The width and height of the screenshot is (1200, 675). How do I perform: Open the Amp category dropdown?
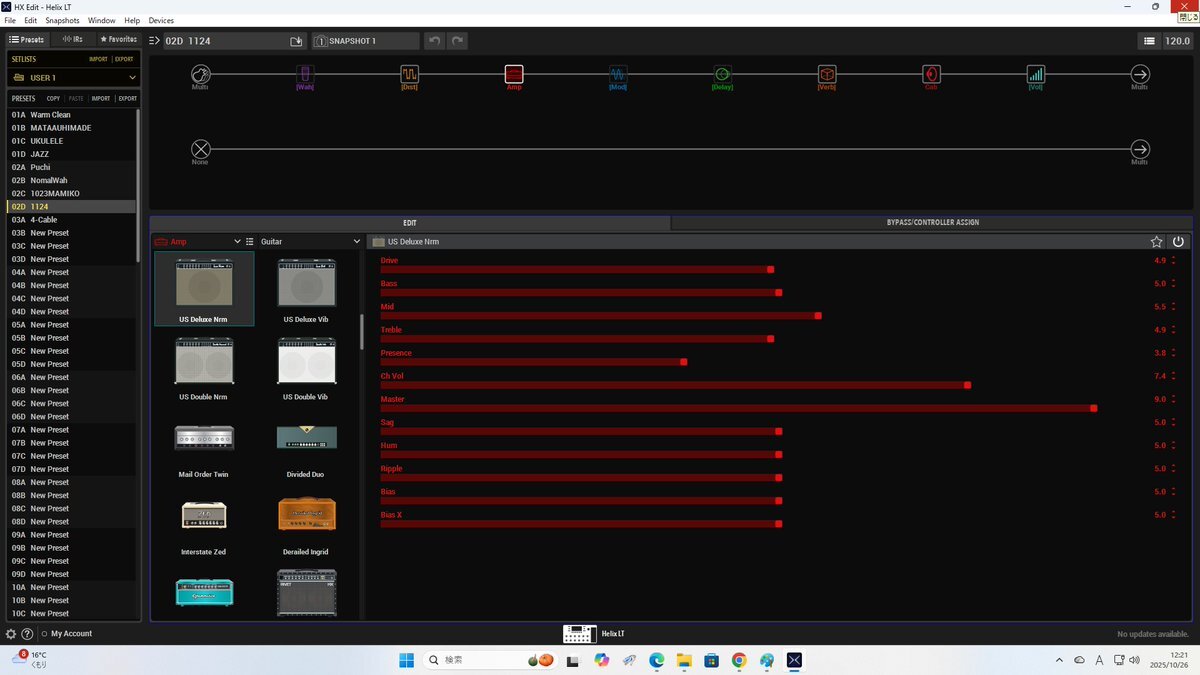click(237, 242)
